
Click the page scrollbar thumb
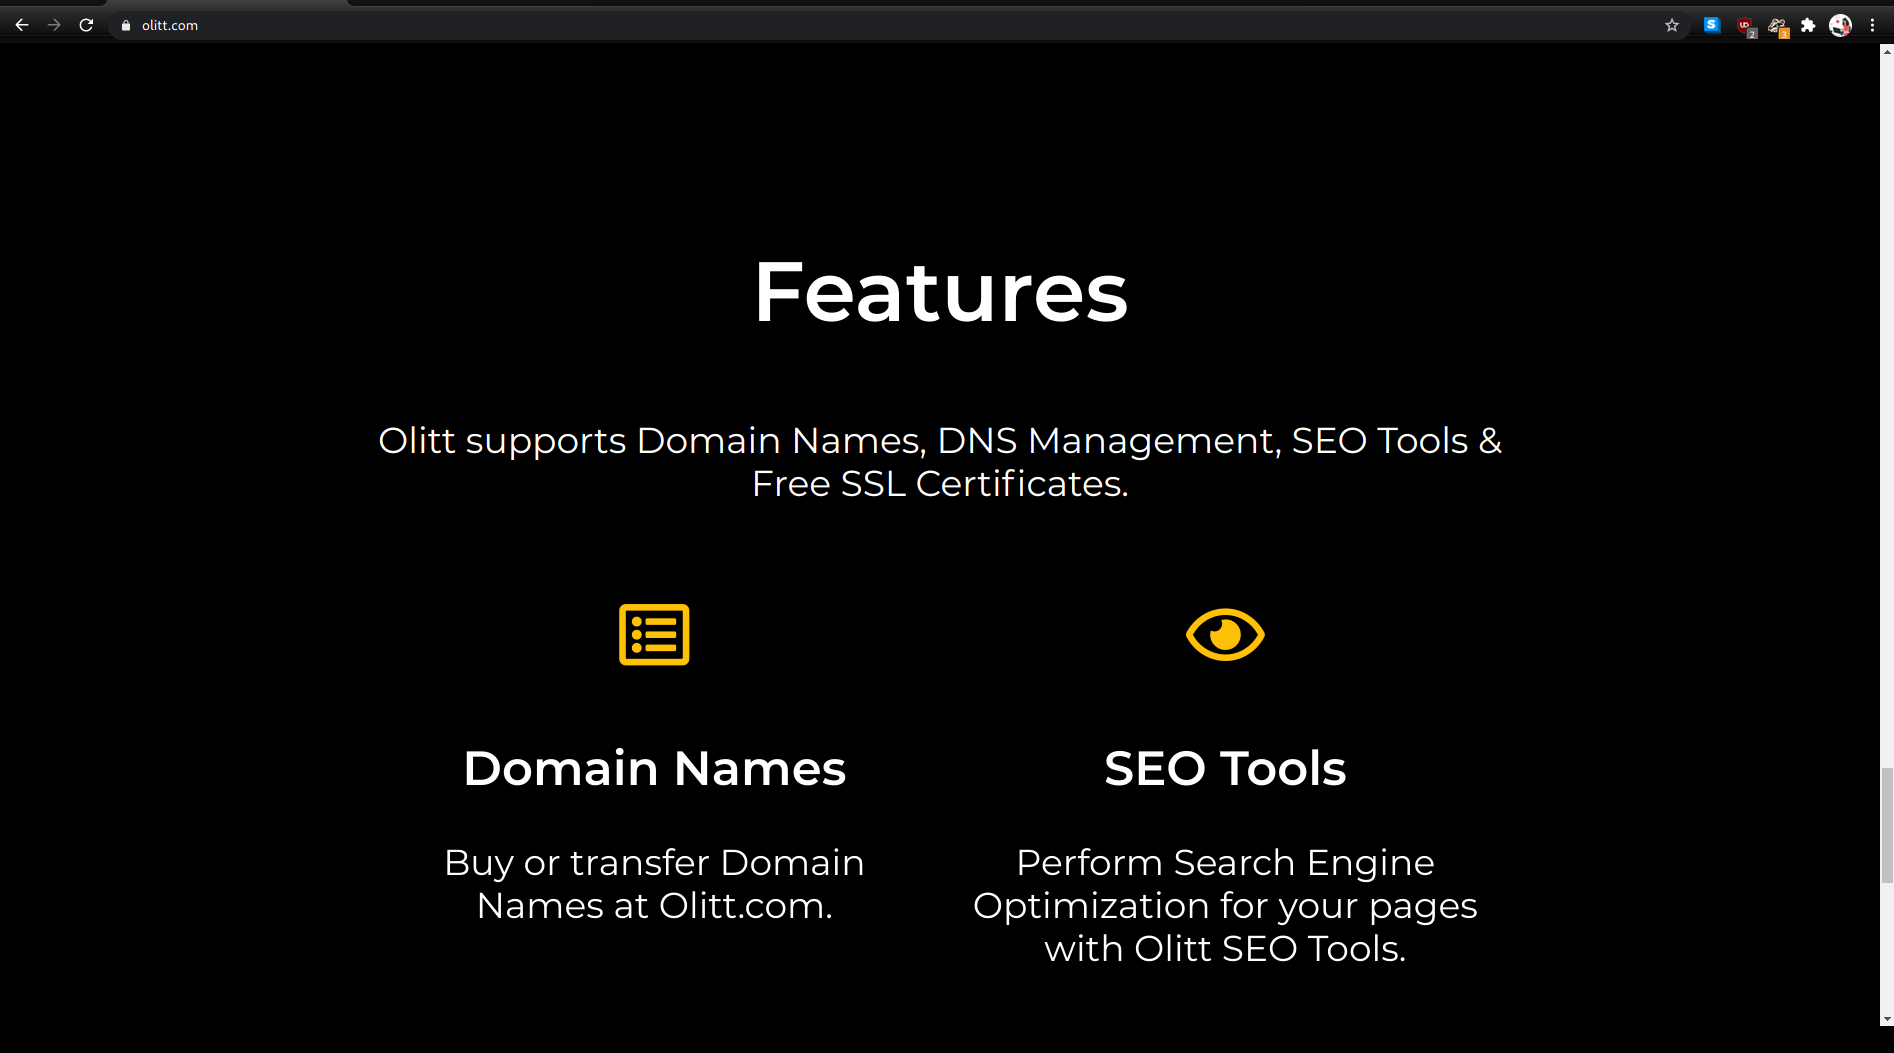point(1886,825)
